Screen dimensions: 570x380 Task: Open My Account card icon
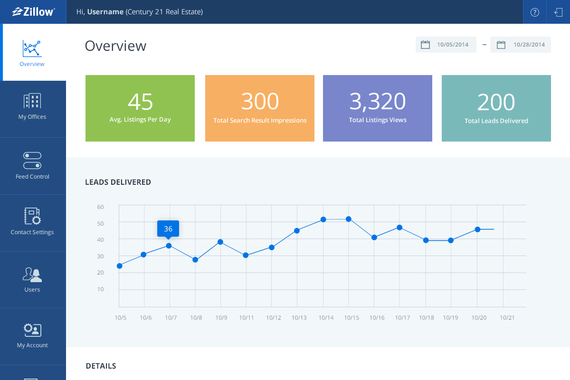pyautogui.click(x=32, y=330)
